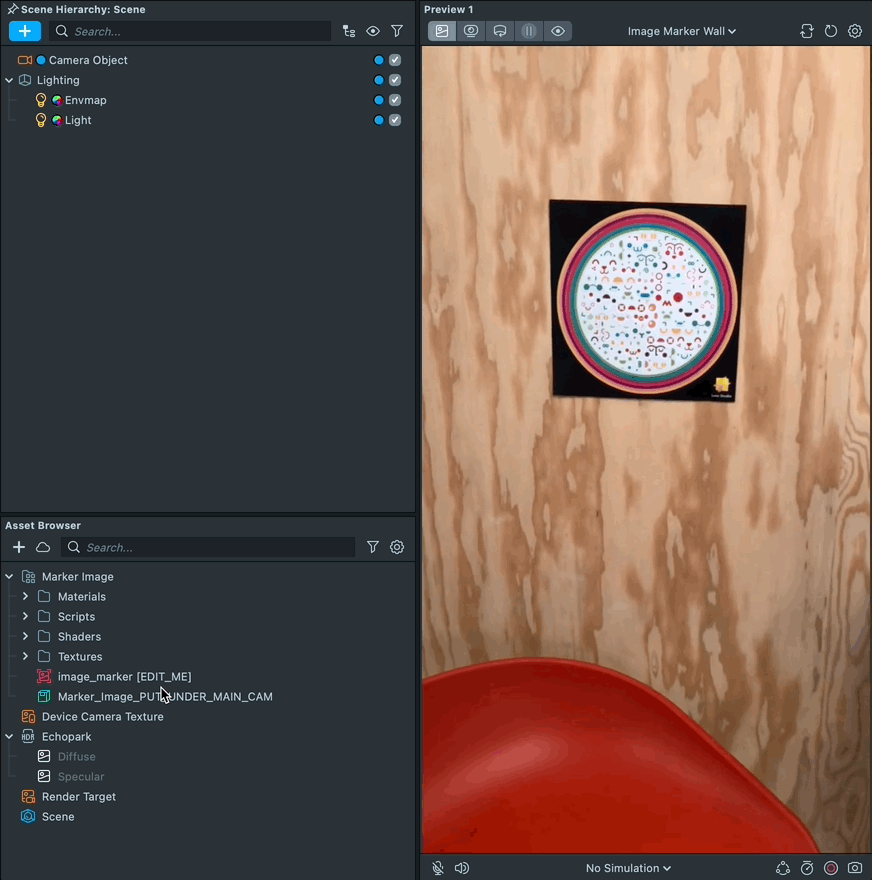Image resolution: width=872 pixels, height=880 pixels.
Task: Reset the preview with the circular arrow
Action: [831, 31]
